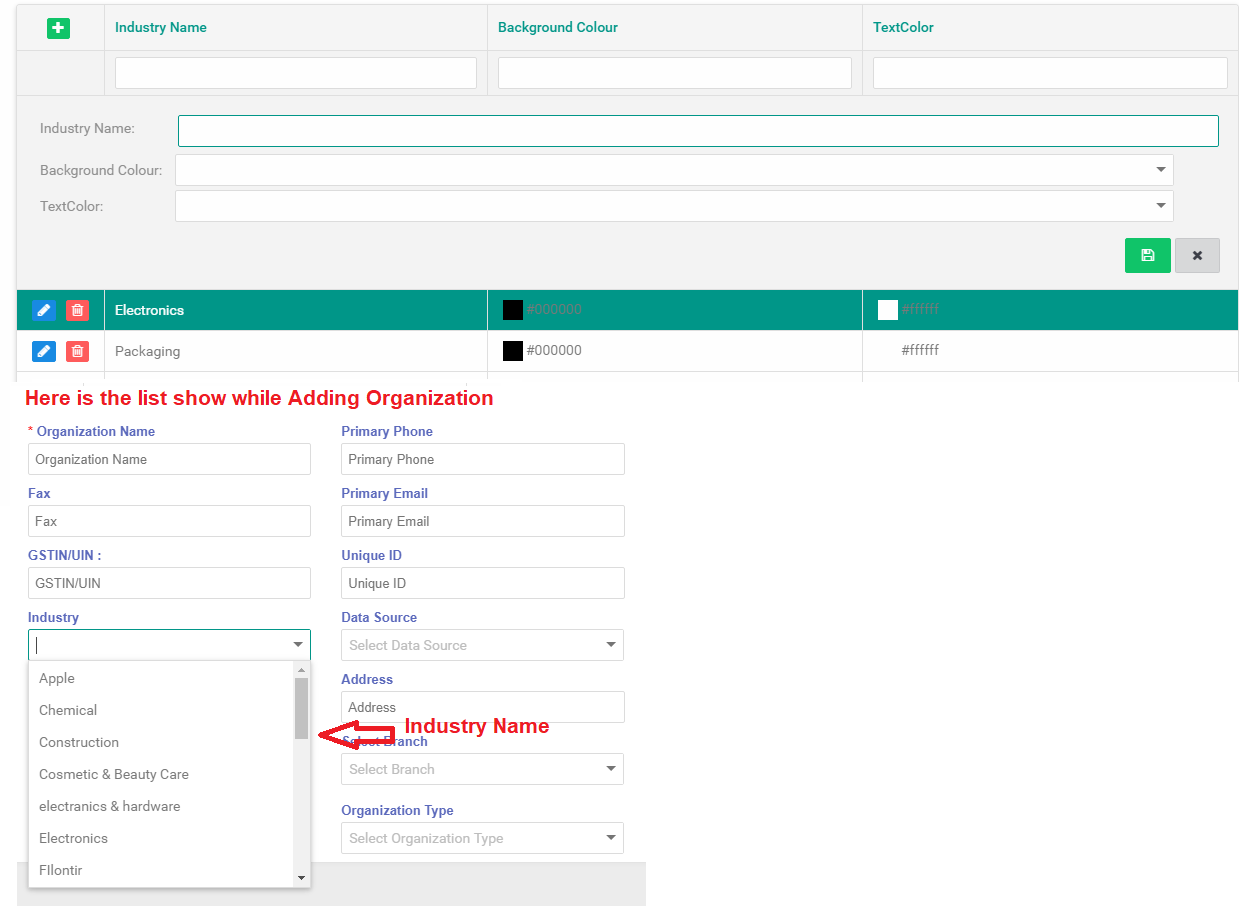
Task: Edit the Electronics row with pencil icon
Action: (43, 310)
